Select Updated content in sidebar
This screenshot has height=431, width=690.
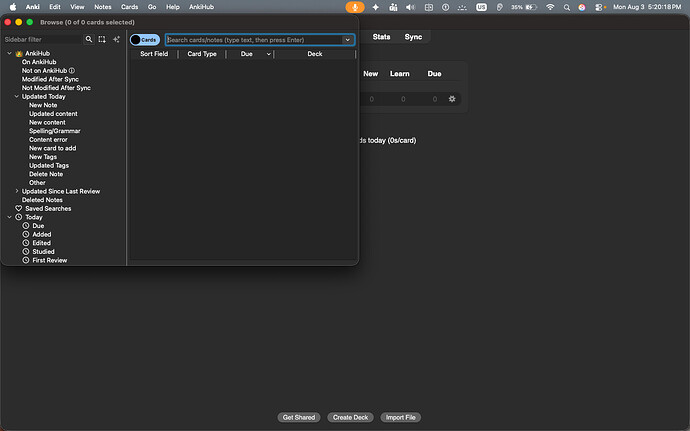pos(53,114)
